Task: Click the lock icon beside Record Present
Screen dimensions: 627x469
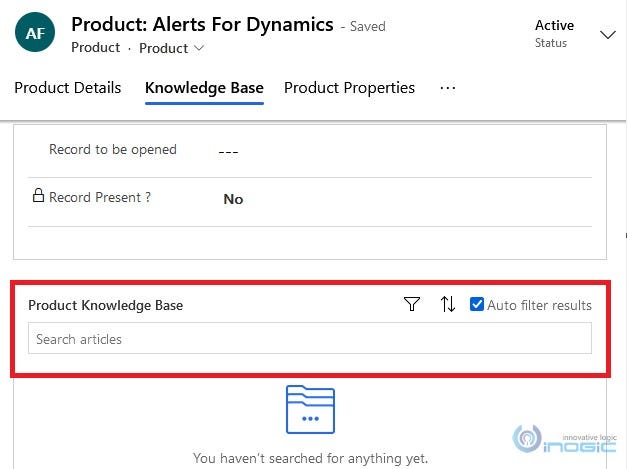Action: [x=38, y=196]
